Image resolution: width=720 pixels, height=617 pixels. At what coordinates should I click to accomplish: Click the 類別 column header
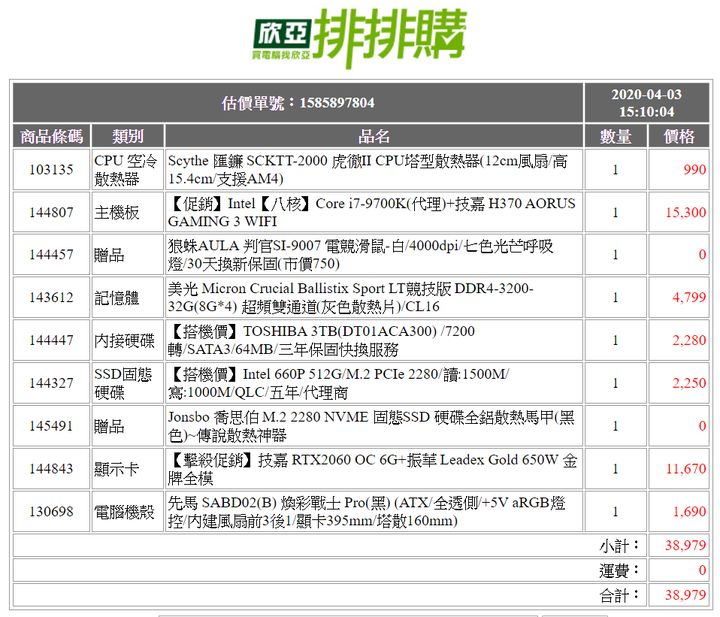pyautogui.click(x=128, y=136)
